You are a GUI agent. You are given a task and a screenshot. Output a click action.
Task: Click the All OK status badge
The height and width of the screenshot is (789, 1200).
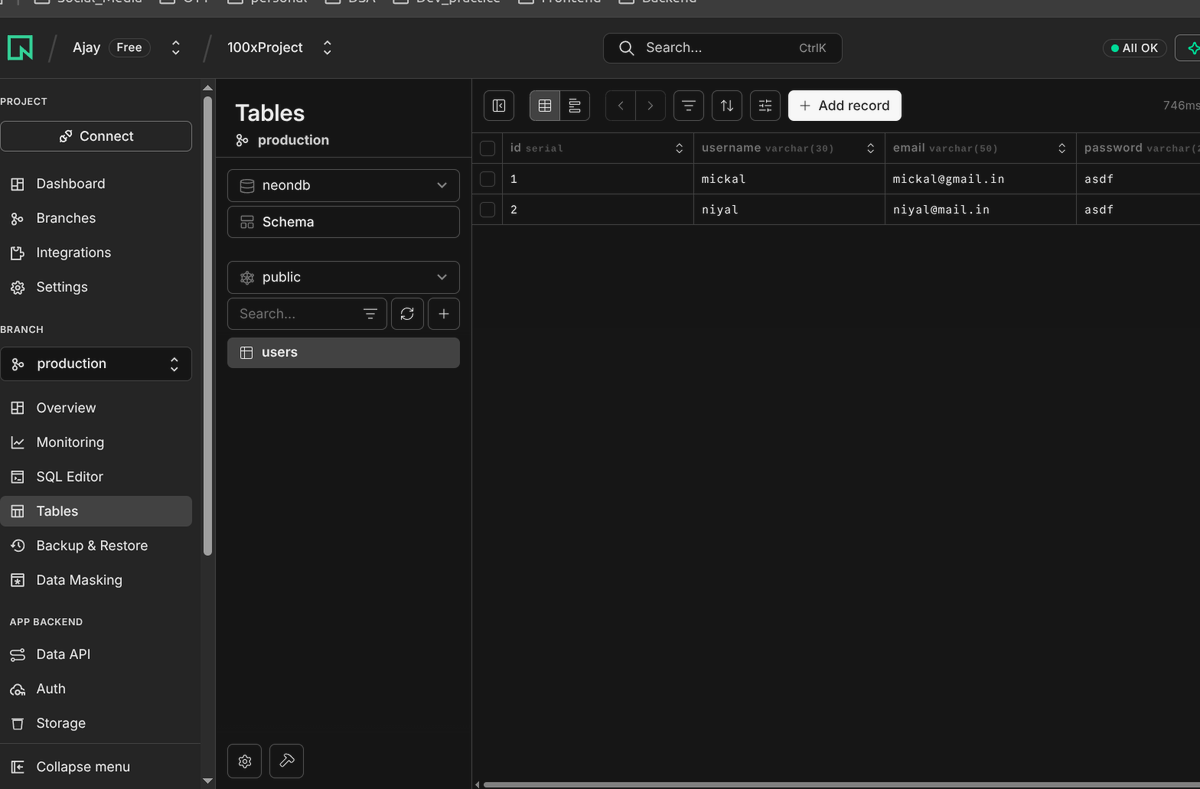coord(1135,48)
